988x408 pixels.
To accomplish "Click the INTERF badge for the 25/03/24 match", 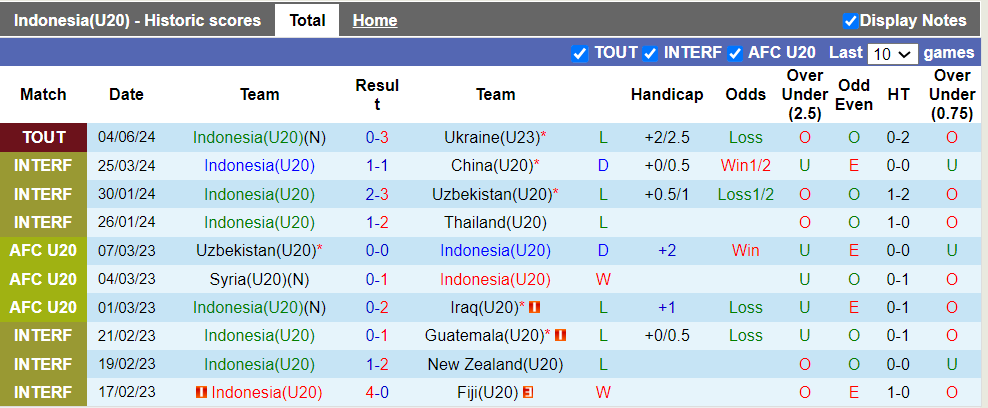I will coord(43,165).
